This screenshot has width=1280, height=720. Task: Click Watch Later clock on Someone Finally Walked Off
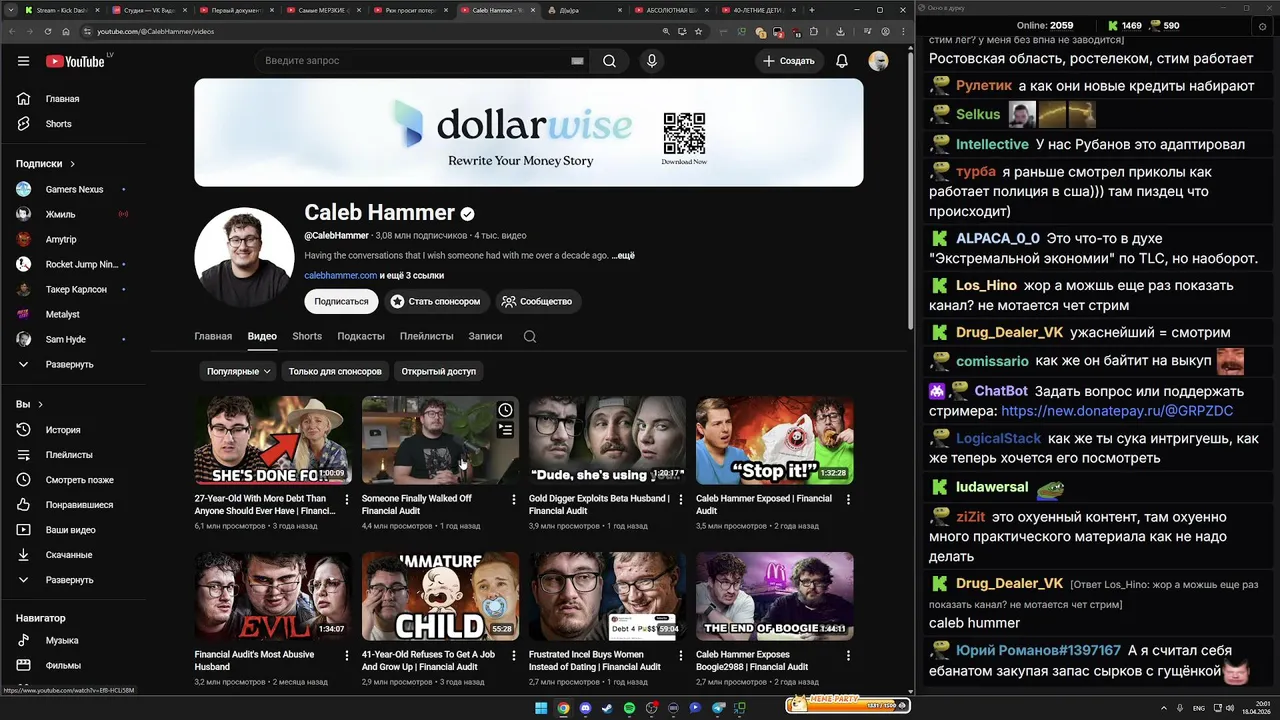click(x=505, y=410)
